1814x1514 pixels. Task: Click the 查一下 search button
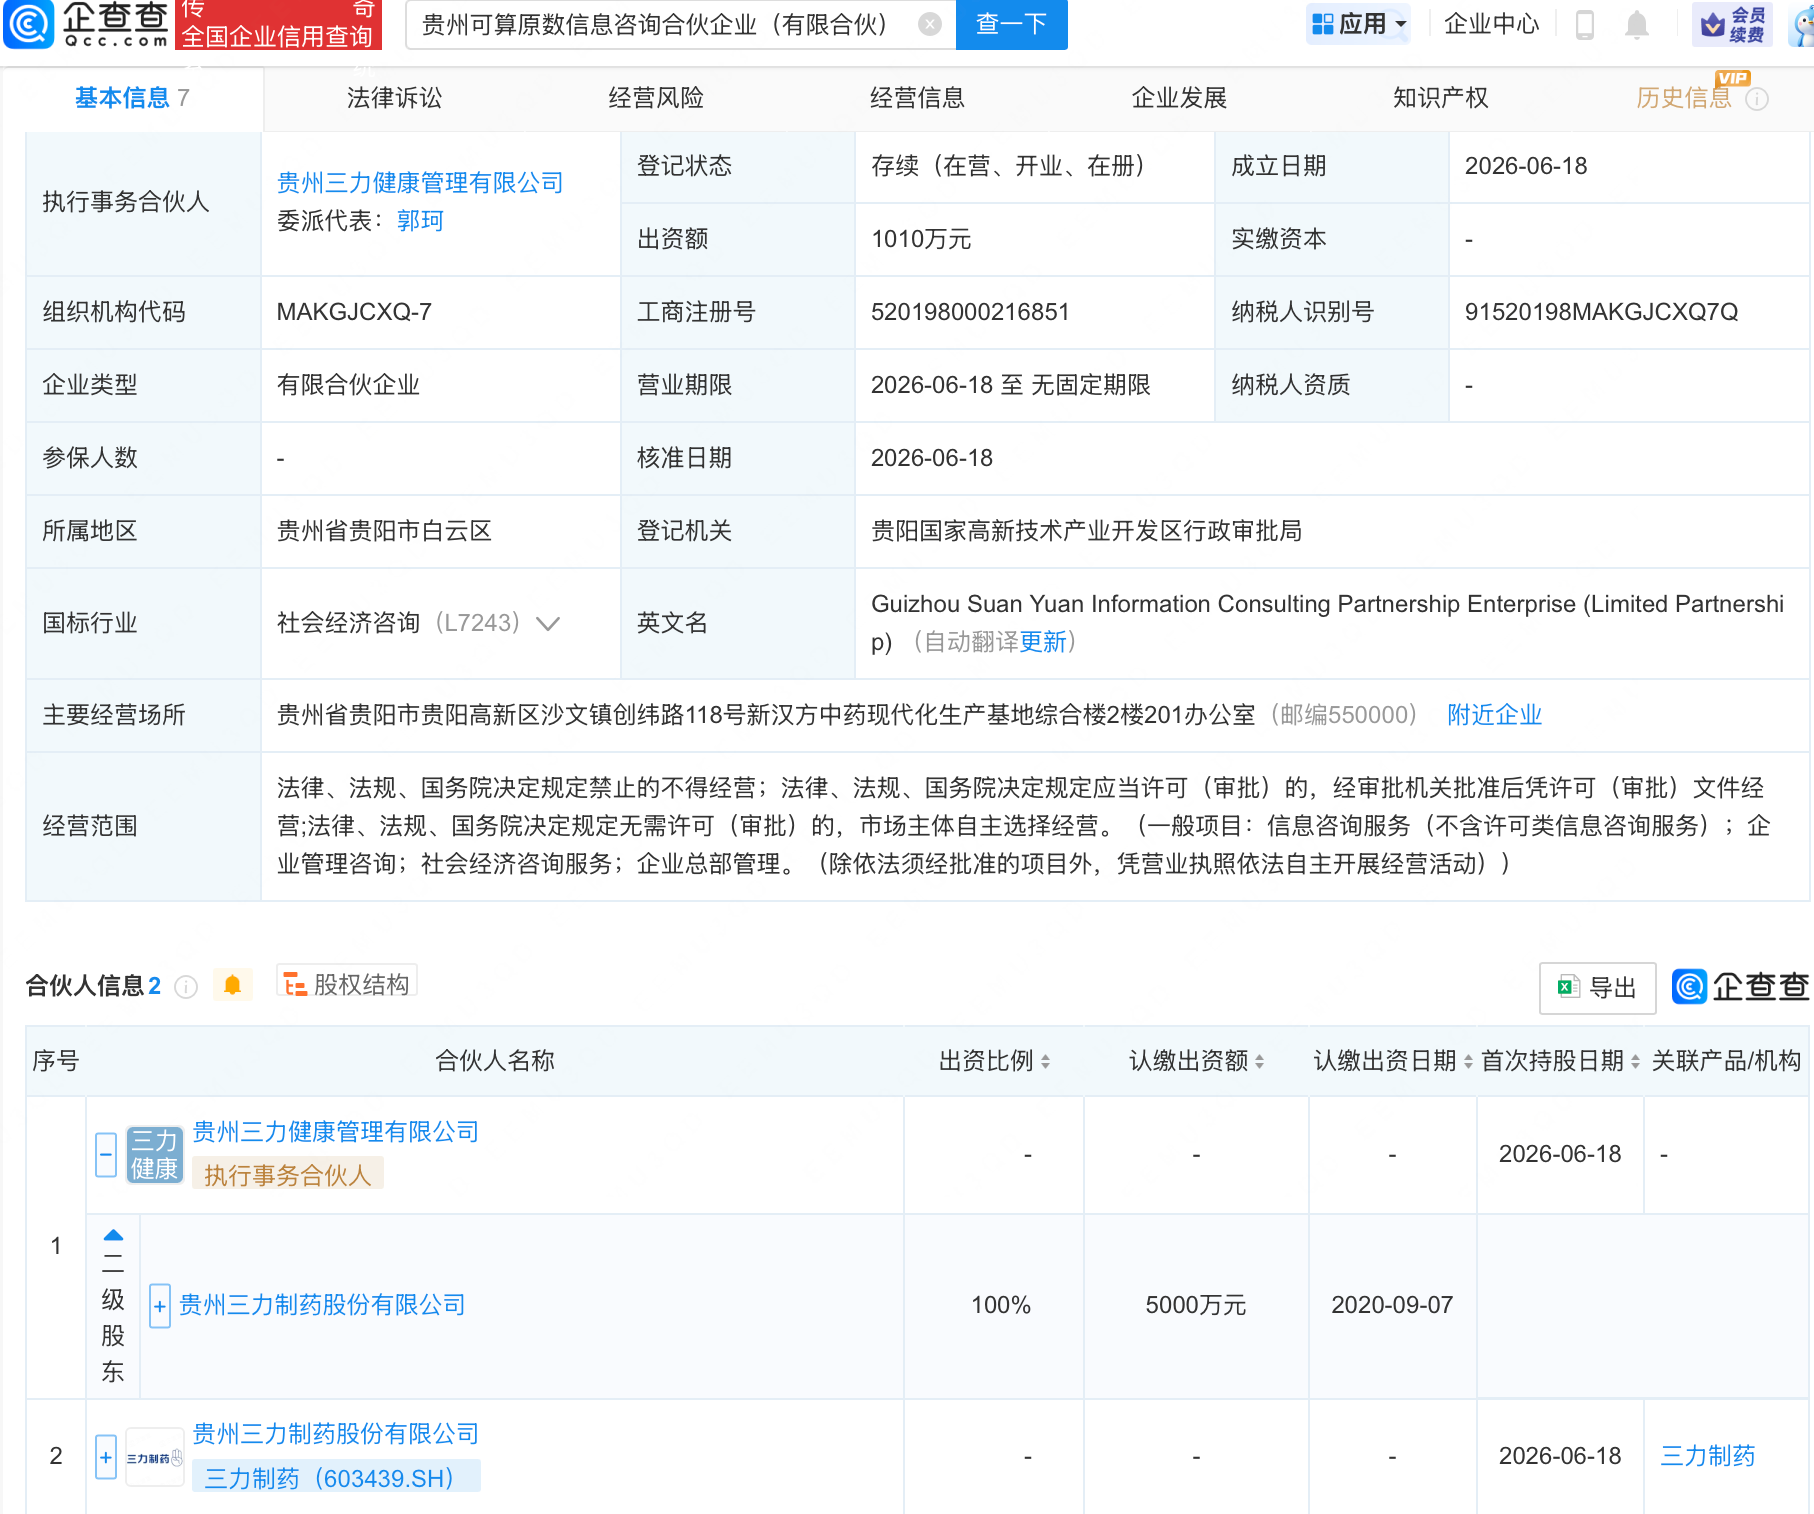[x=1011, y=24]
